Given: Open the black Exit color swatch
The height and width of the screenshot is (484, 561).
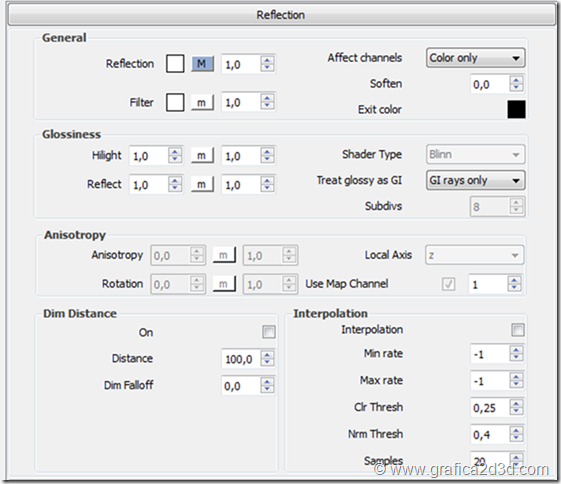Looking at the screenshot, I should pos(516,109).
